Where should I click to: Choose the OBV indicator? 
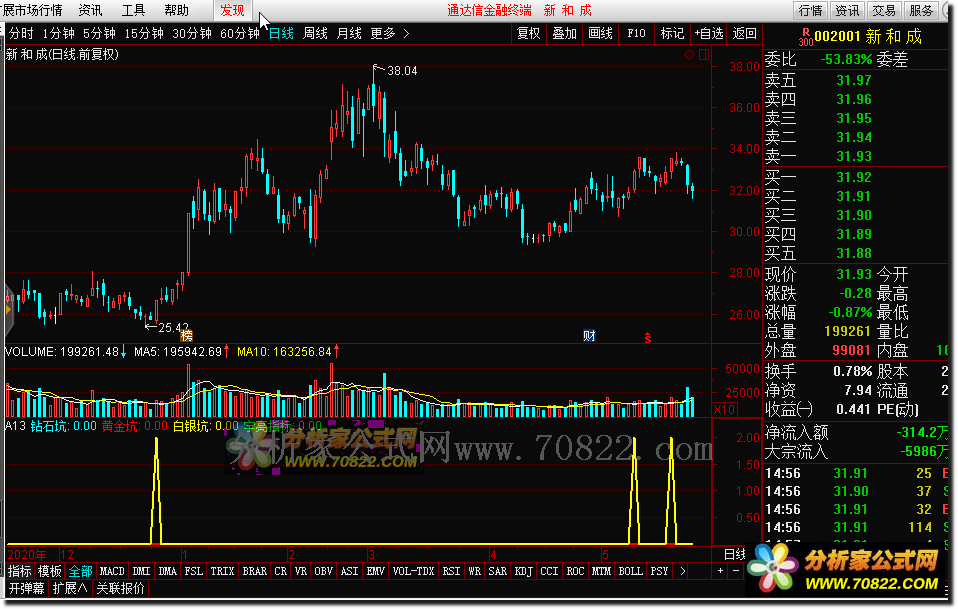coord(323,571)
